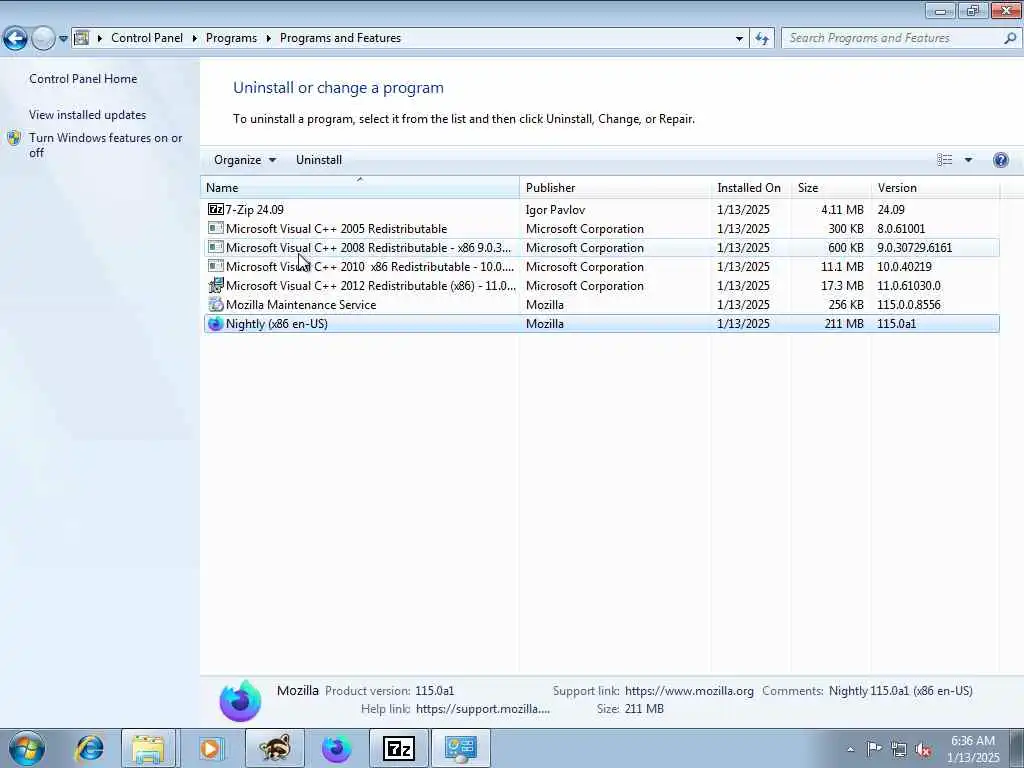This screenshot has width=1024, height=768.
Task: Click icon of Visual C++ 2005 Redistributable
Action: 216,228
